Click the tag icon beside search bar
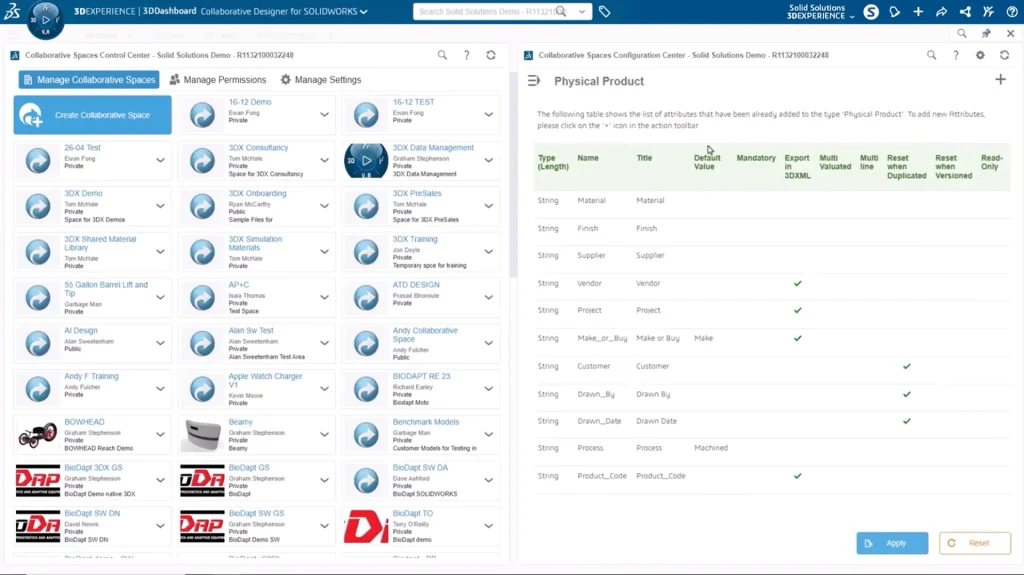 605,12
